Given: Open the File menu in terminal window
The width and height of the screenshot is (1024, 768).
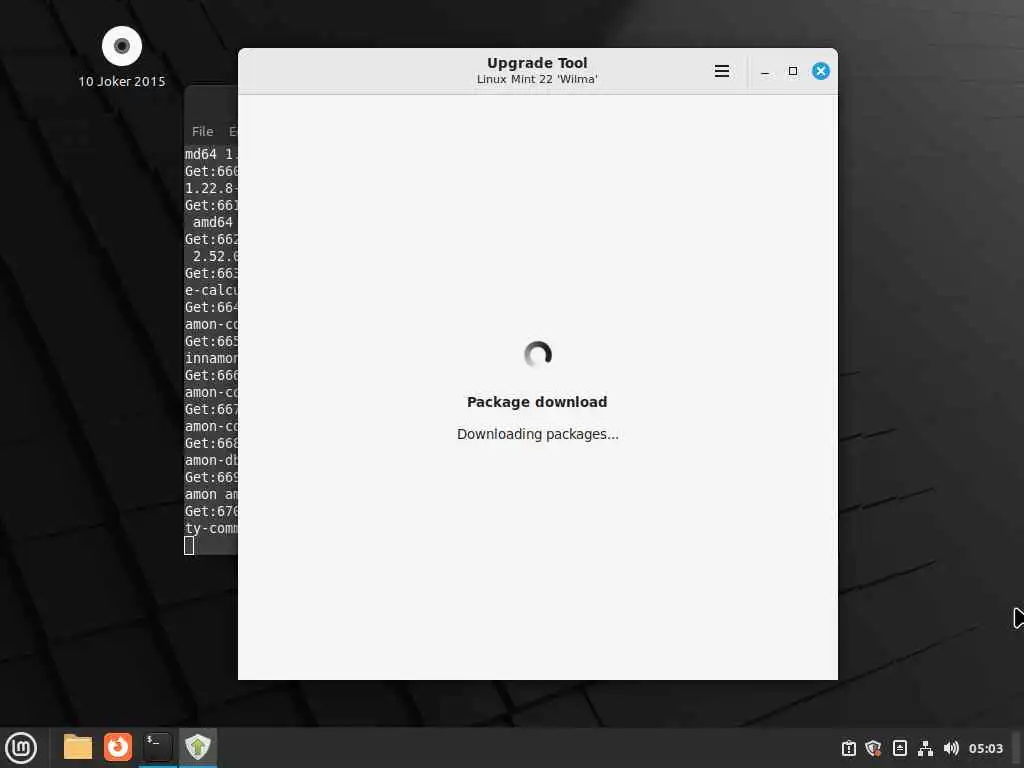Looking at the screenshot, I should (202, 131).
